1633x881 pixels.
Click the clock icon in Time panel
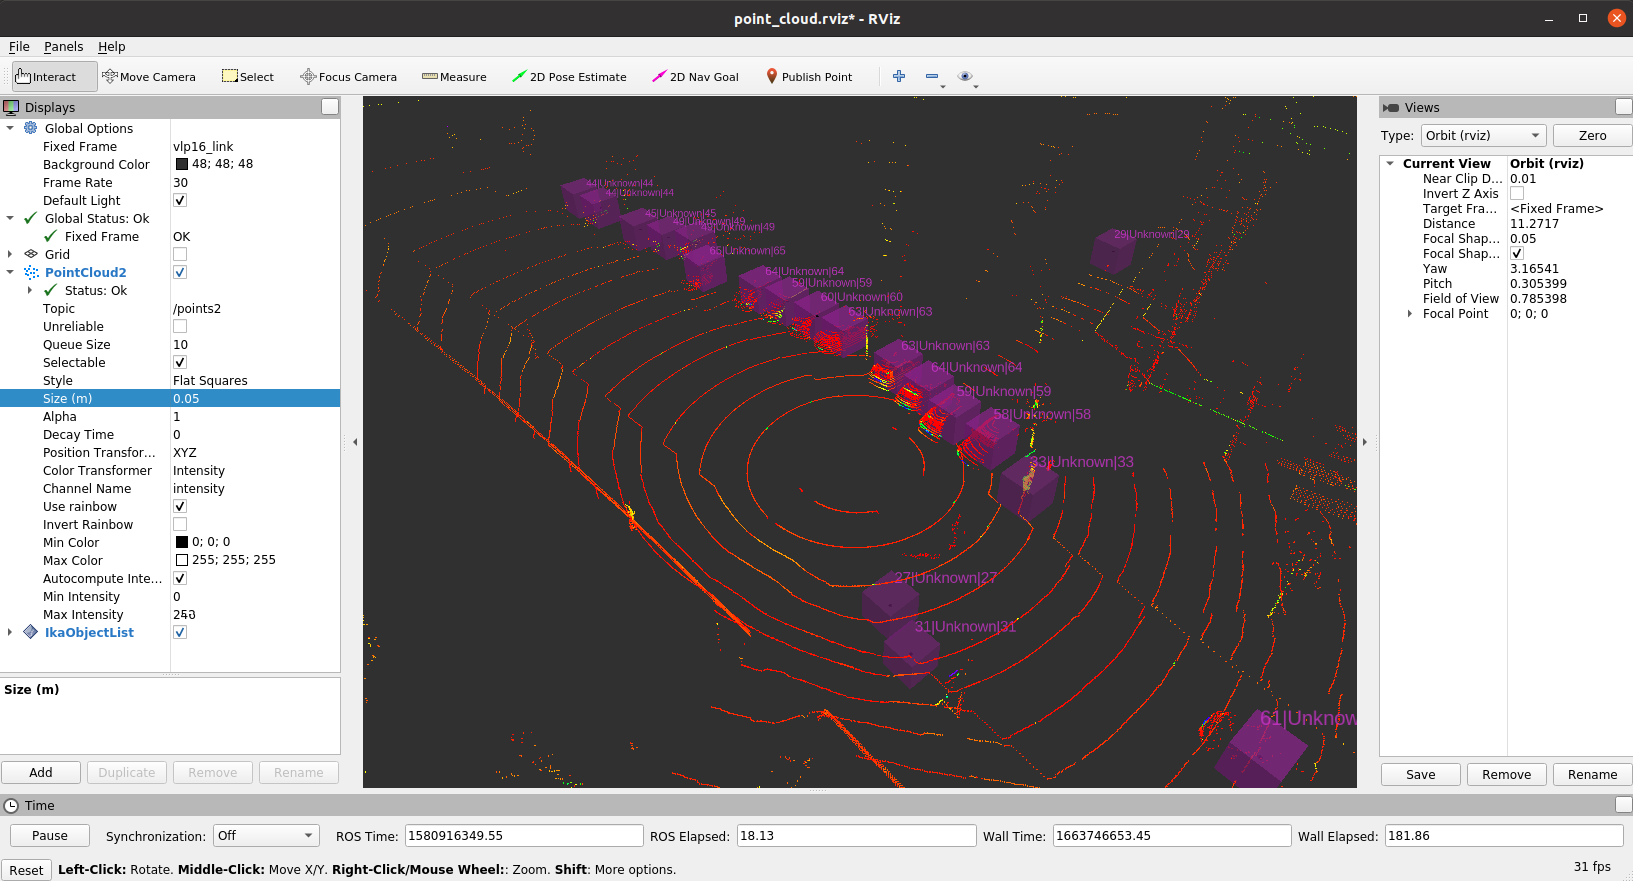(x=11, y=805)
